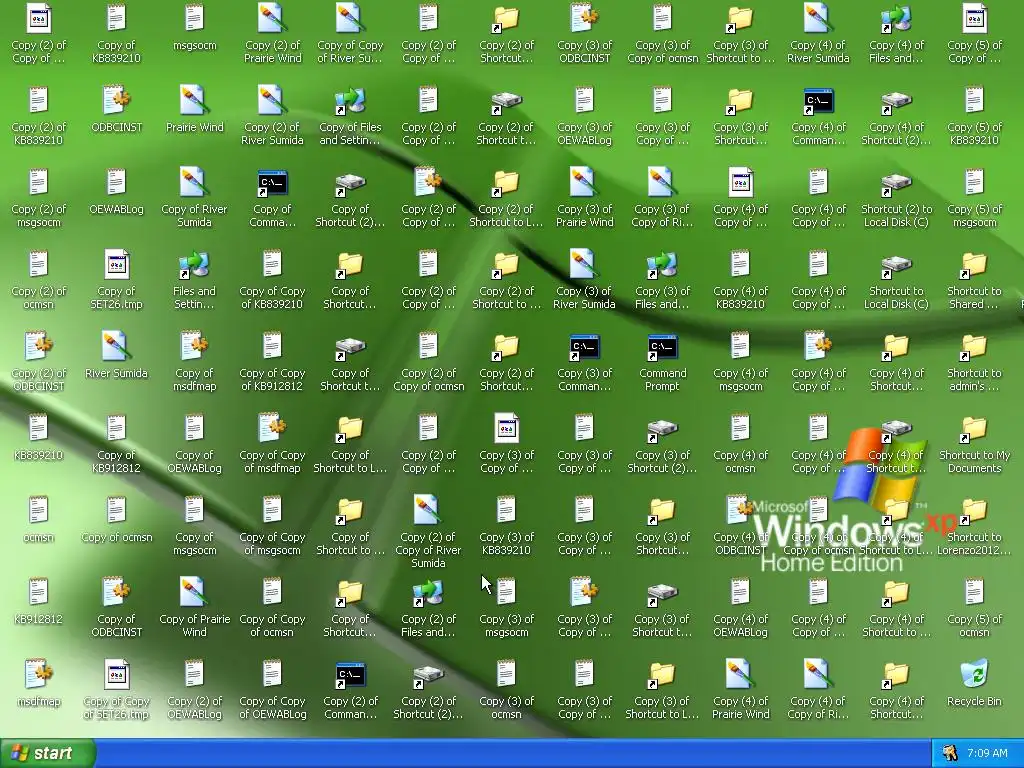Click Copy (5) of msgsocm file
1024x768 pixels.
(974, 183)
